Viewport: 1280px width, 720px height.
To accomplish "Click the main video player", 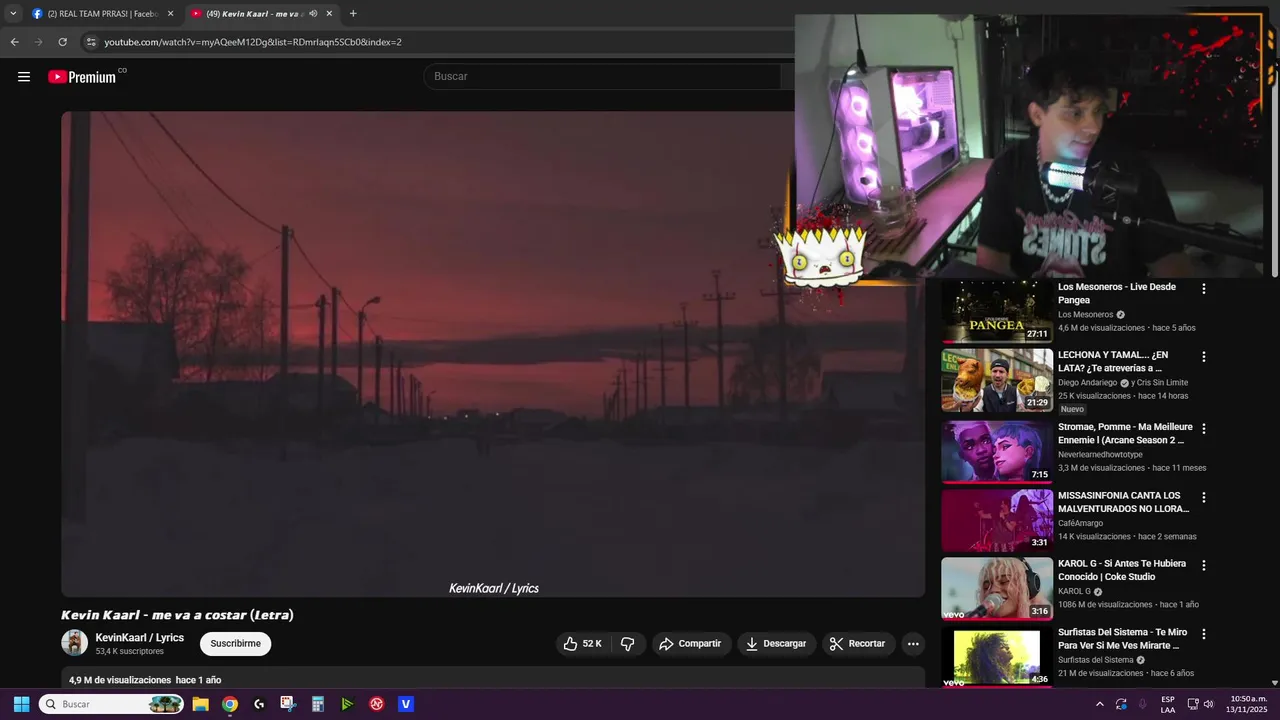I will tap(493, 354).
